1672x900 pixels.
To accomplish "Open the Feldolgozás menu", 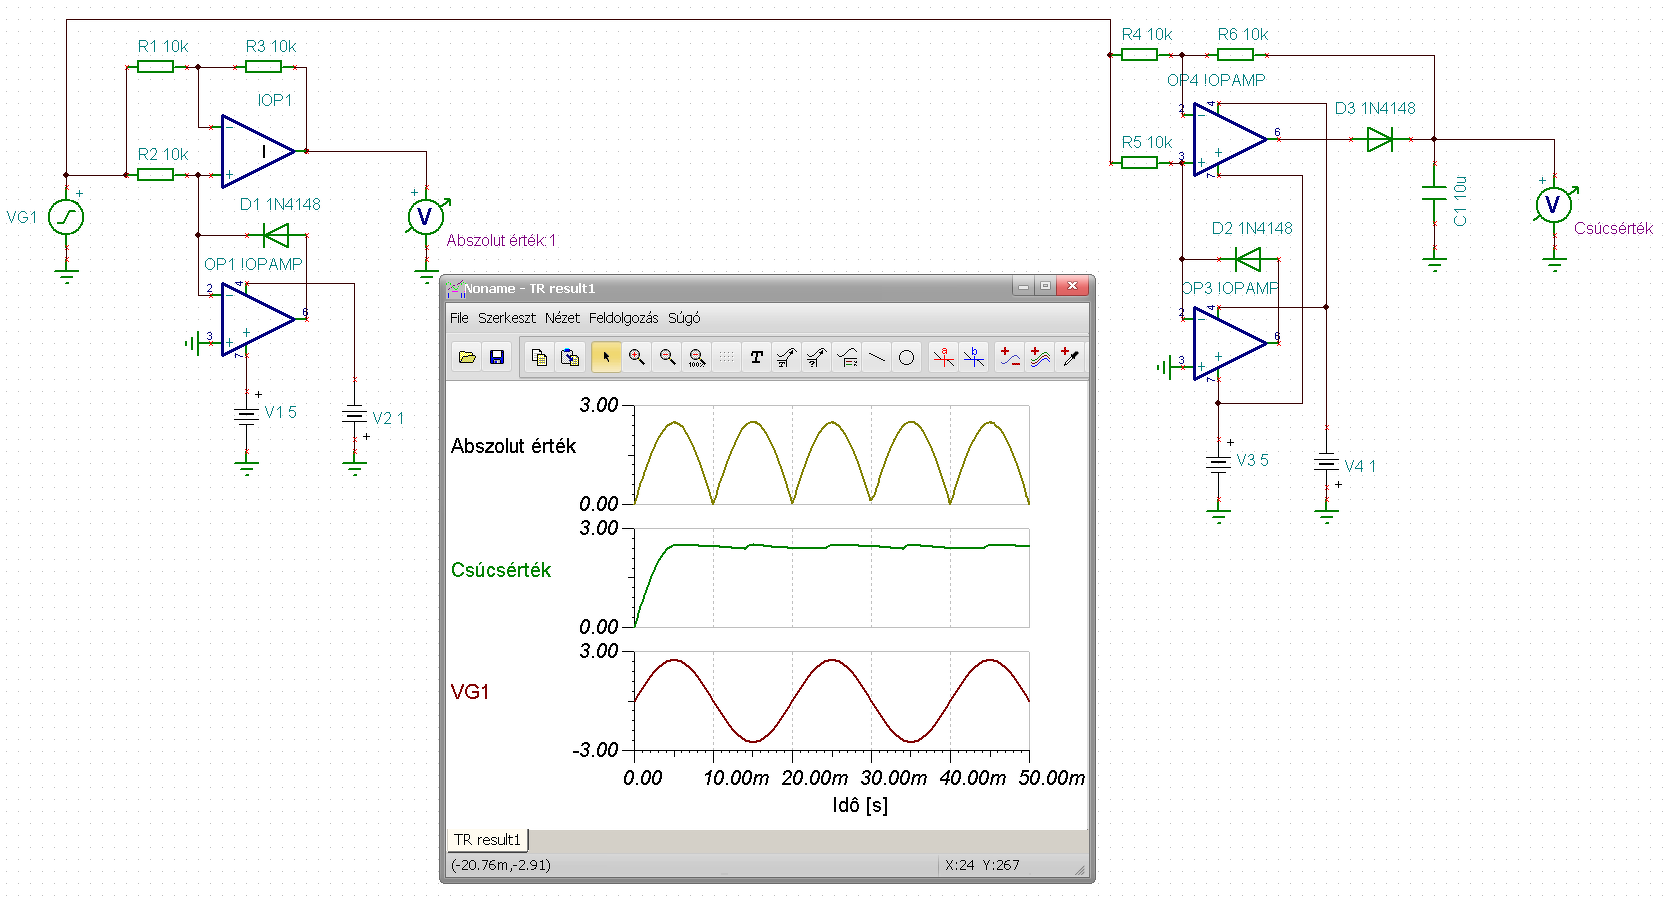I will pyautogui.click(x=623, y=318).
